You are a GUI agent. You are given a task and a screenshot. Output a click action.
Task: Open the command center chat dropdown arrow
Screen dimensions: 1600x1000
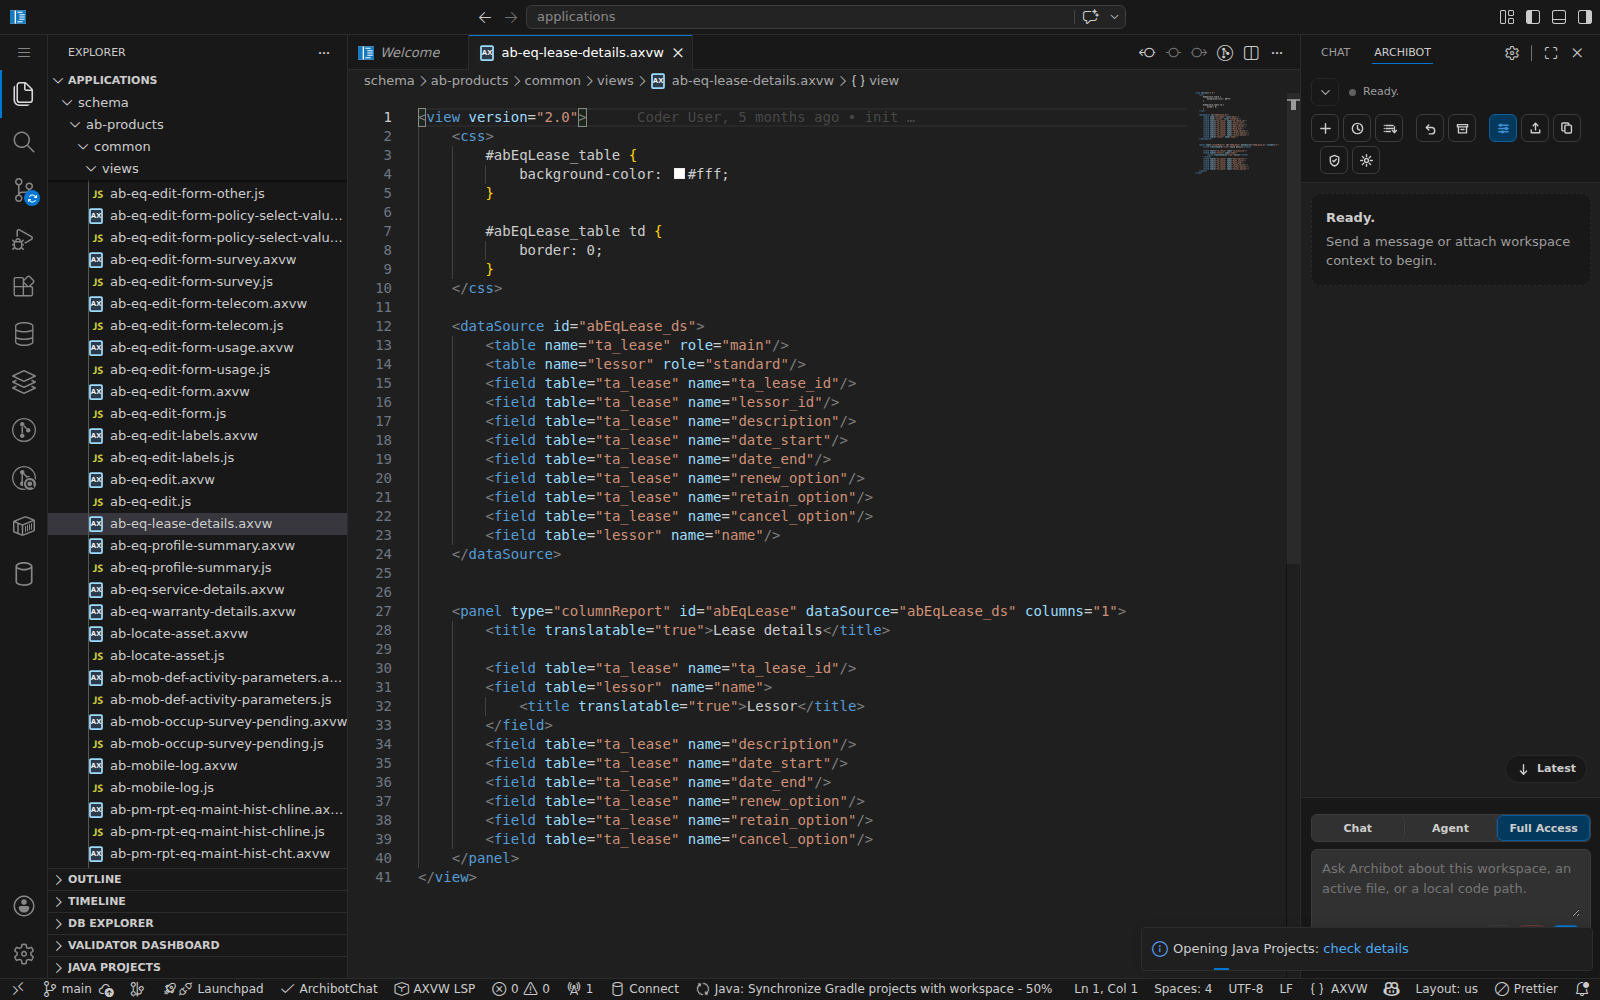(x=1114, y=16)
